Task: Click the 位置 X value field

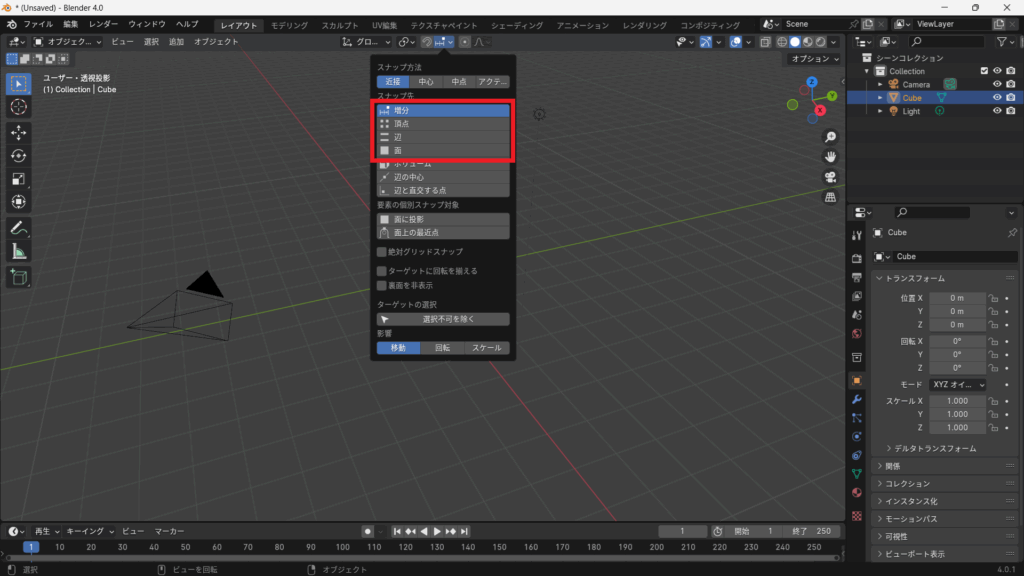Action: [x=955, y=298]
